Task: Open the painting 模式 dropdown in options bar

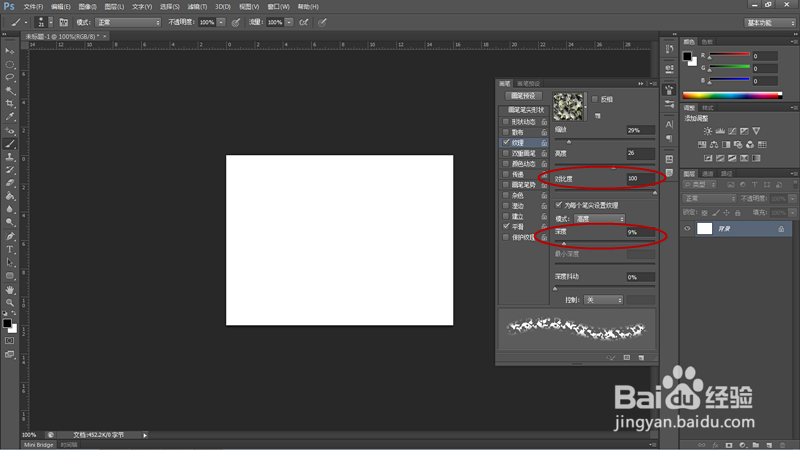Action: [x=128, y=22]
